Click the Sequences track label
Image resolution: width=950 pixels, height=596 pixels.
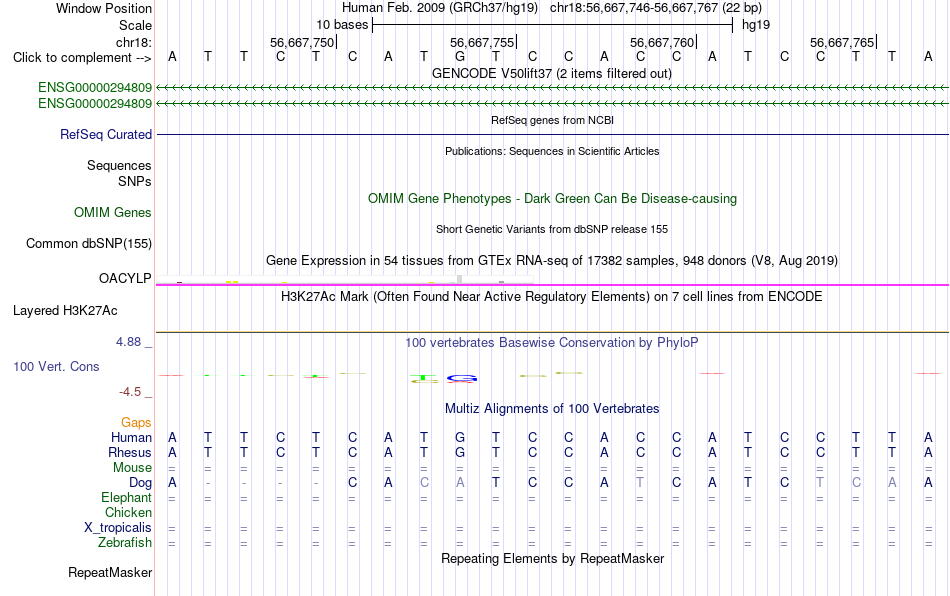[x=119, y=165]
